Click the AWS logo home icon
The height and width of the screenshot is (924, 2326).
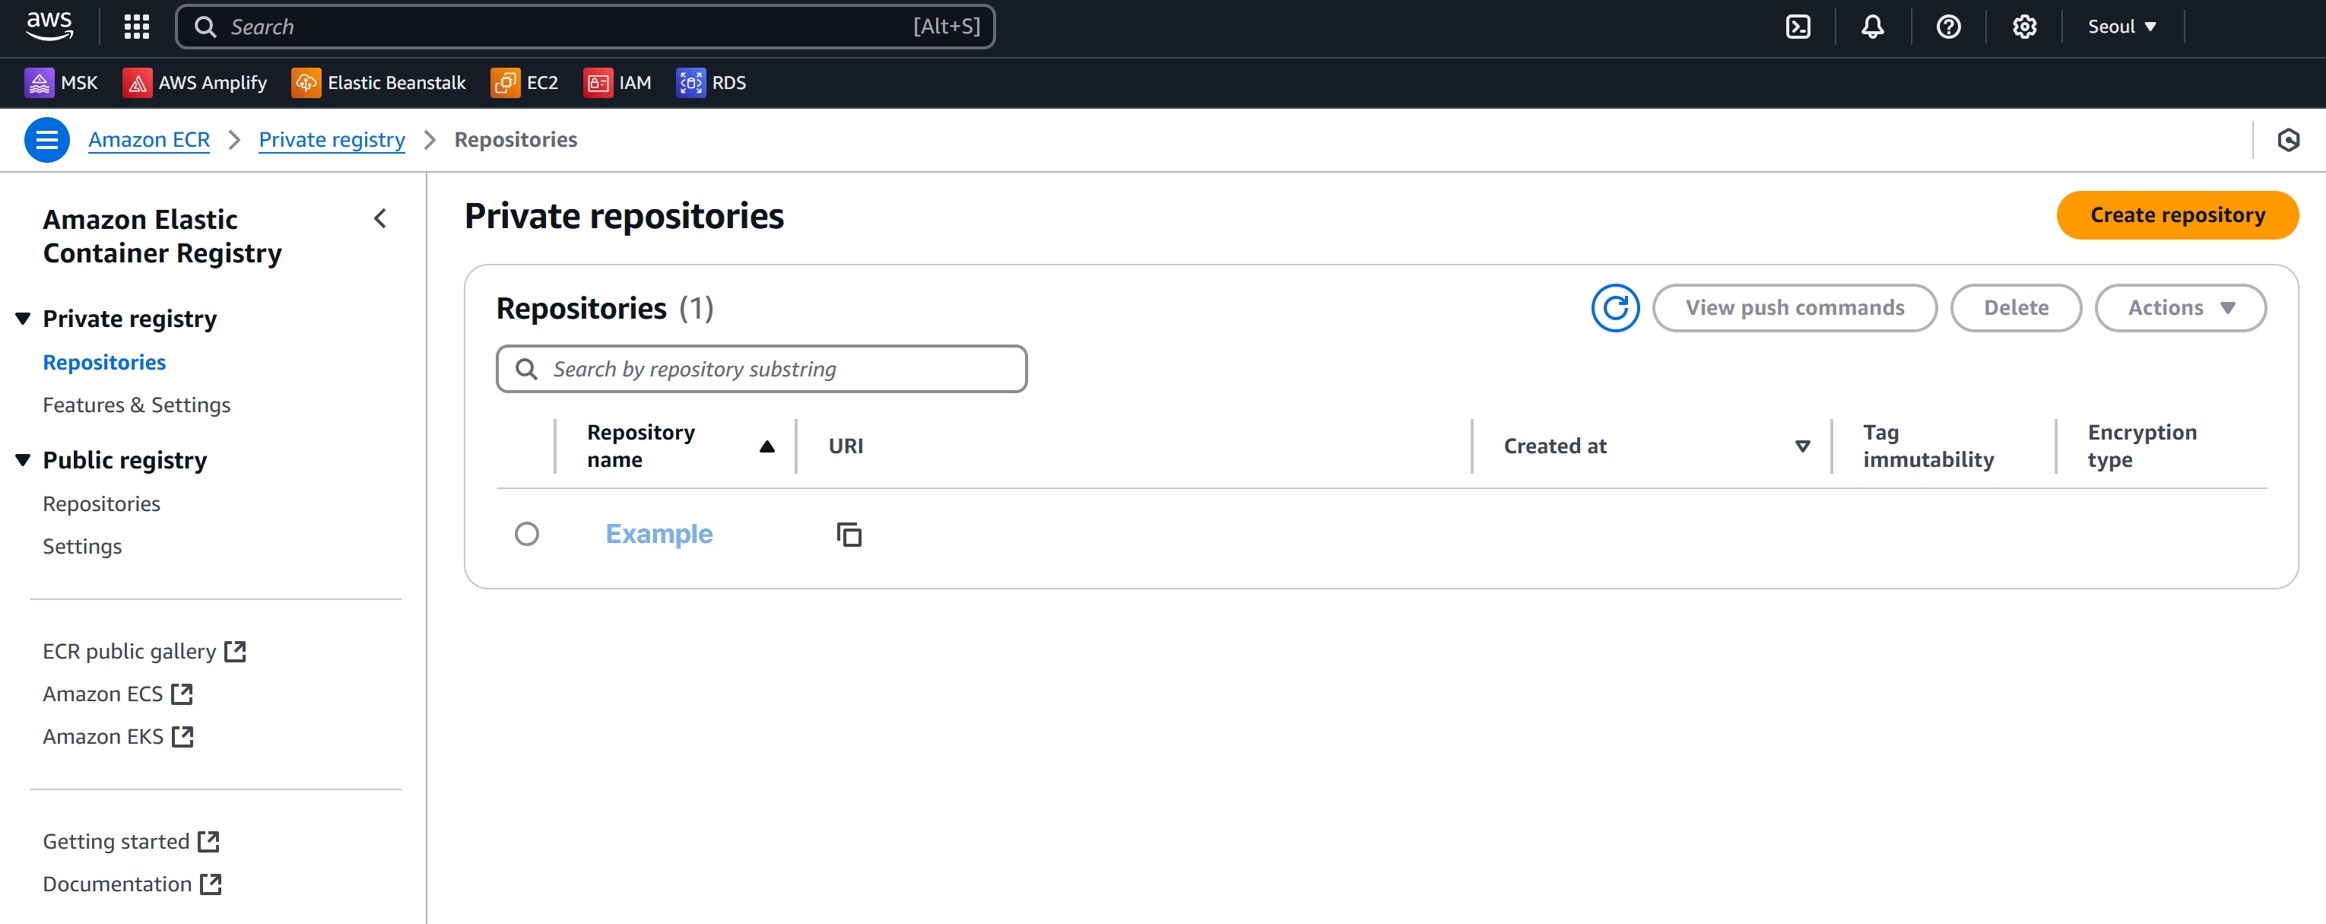[x=49, y=26]
